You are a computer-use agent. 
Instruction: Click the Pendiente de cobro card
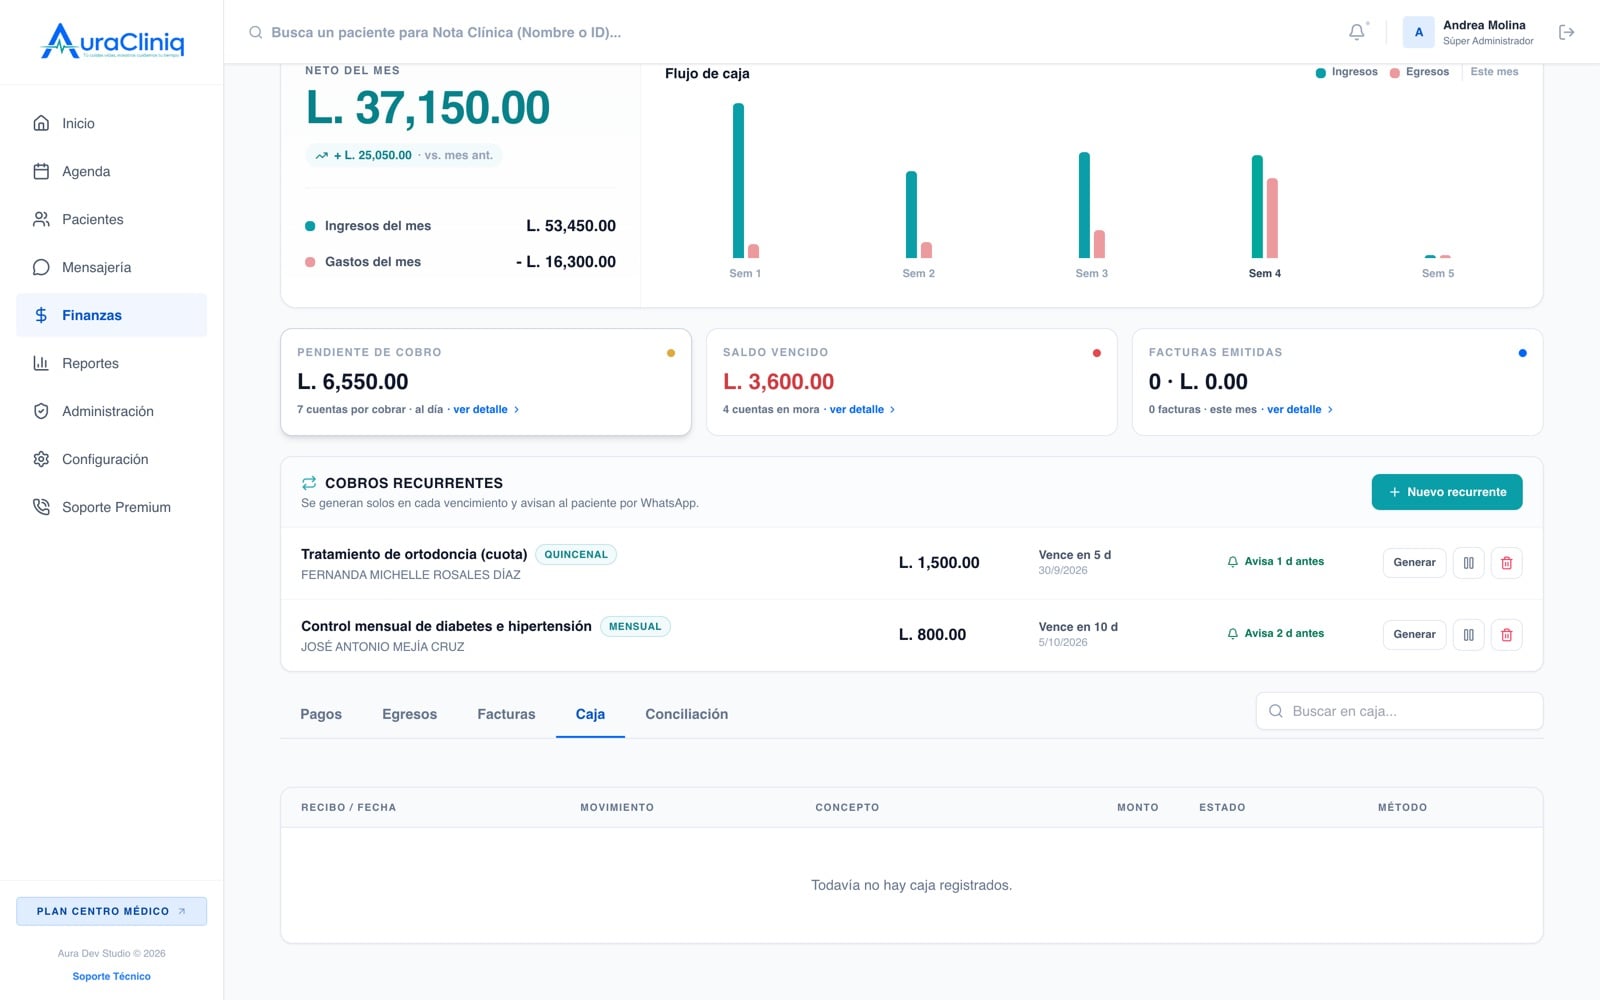pyautogui.click(x=486, y=382)
